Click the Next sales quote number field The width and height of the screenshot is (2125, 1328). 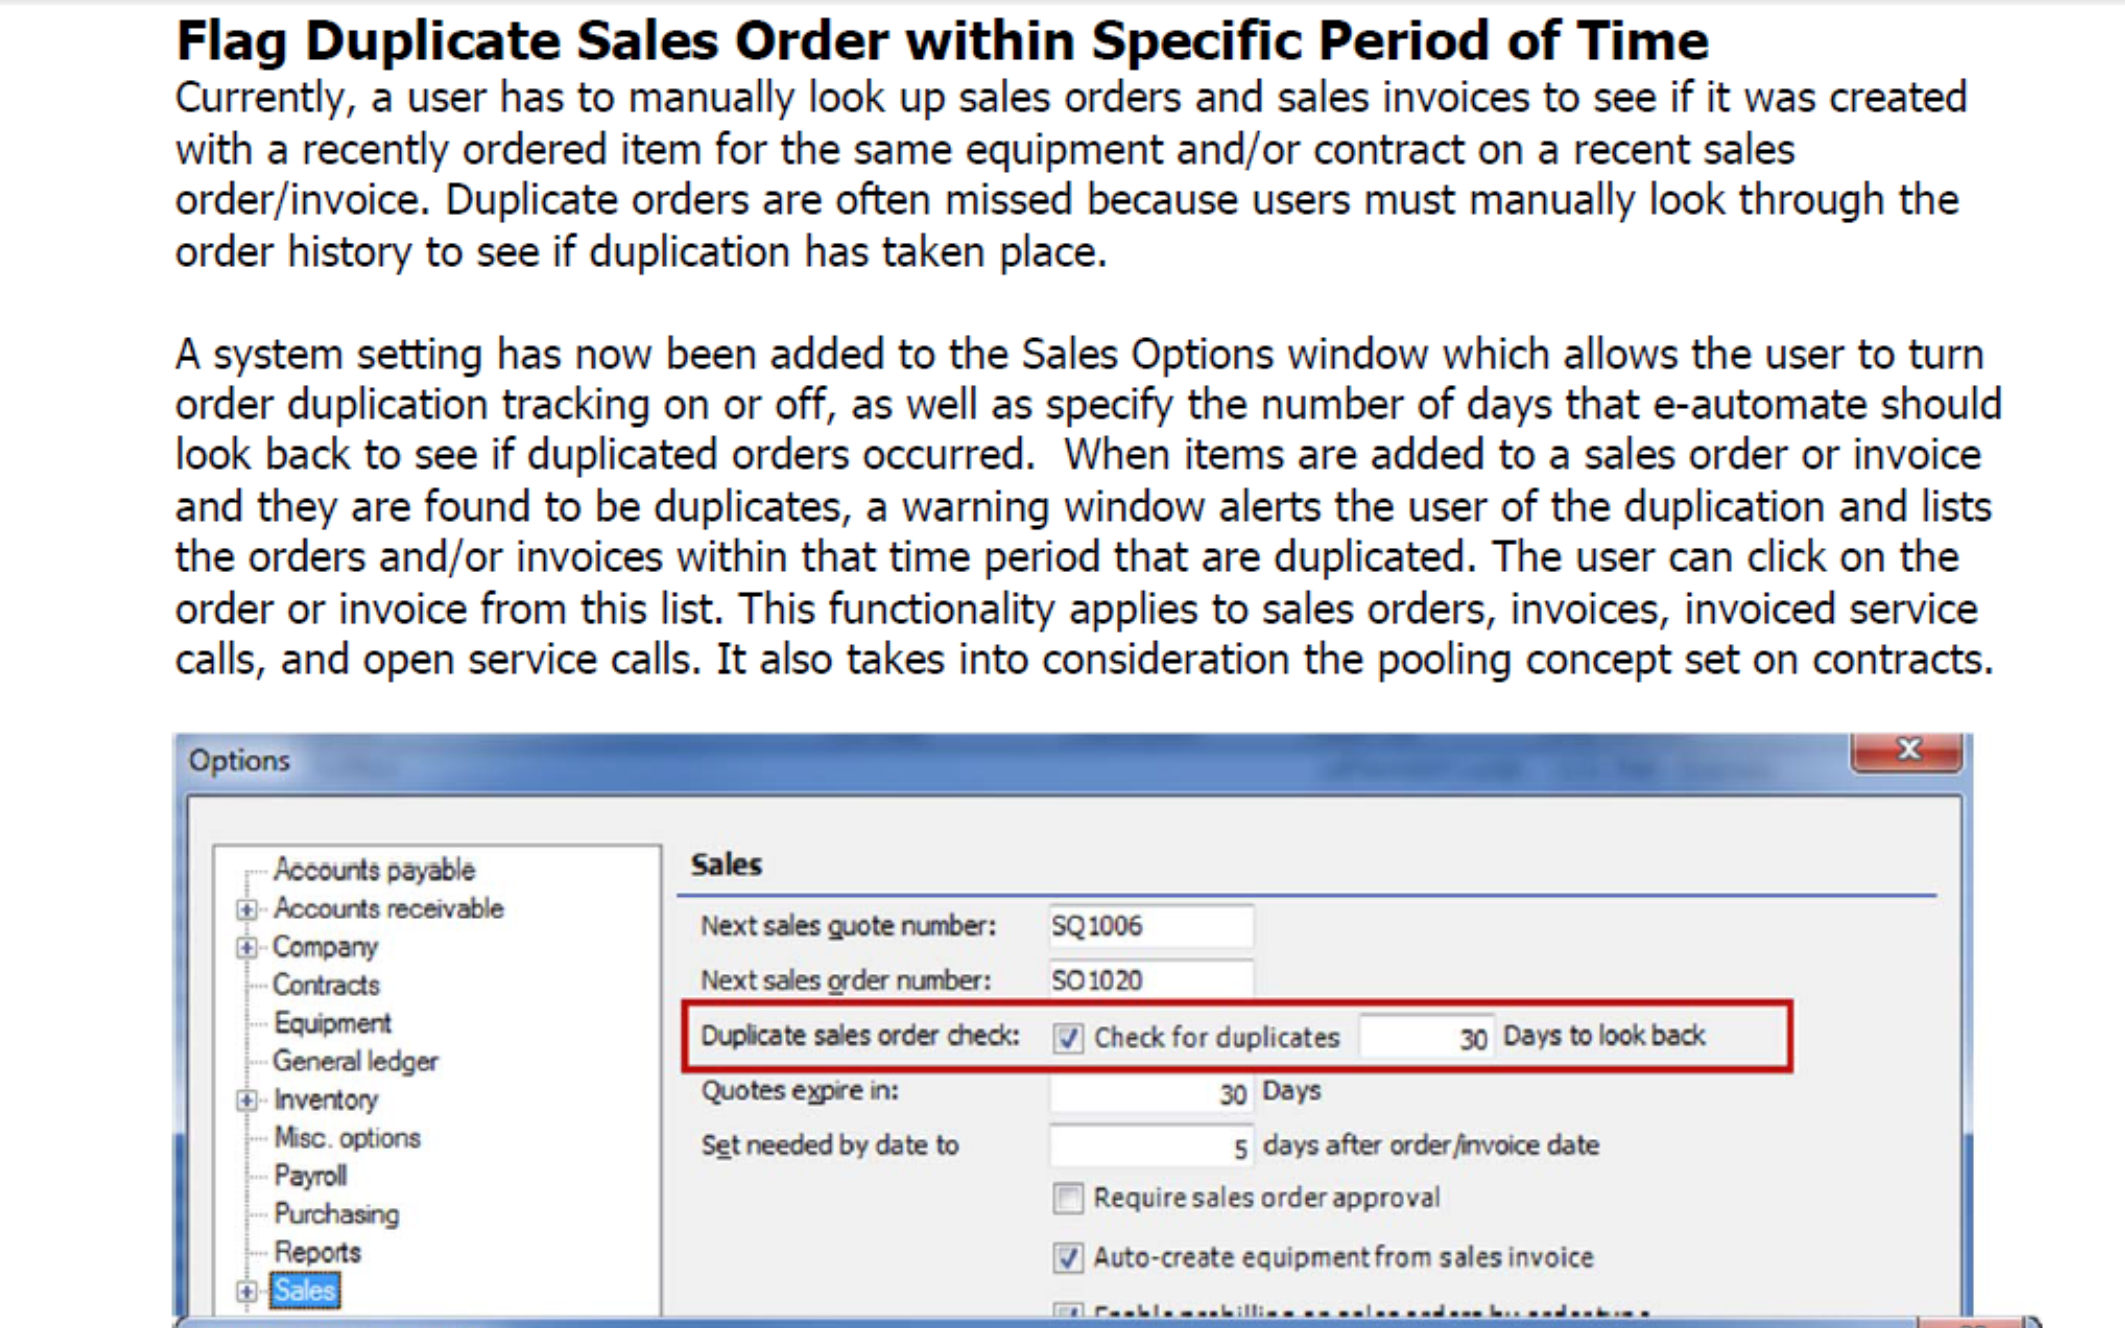click(x=1151, y=927)
